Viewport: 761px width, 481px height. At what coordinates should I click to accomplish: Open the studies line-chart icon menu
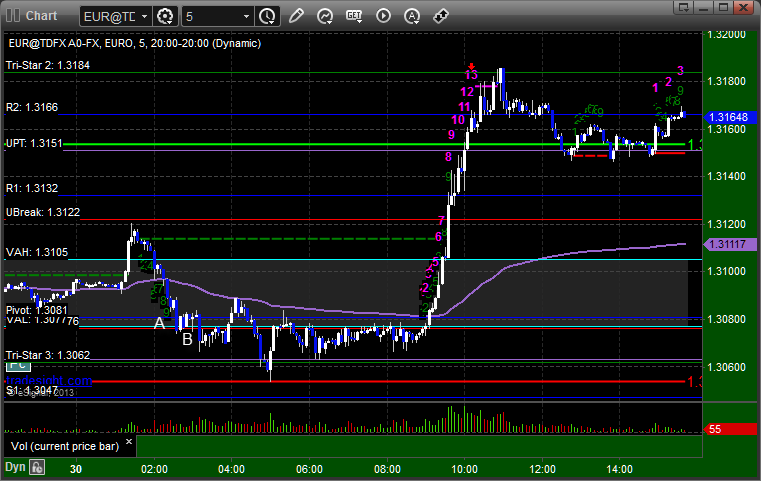[x=325, y=16]
